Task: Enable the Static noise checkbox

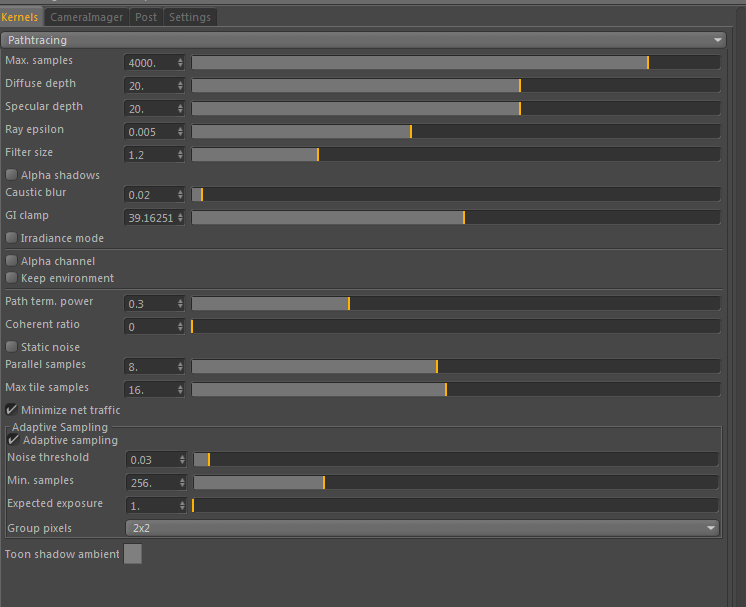Action: coord(11,346)
